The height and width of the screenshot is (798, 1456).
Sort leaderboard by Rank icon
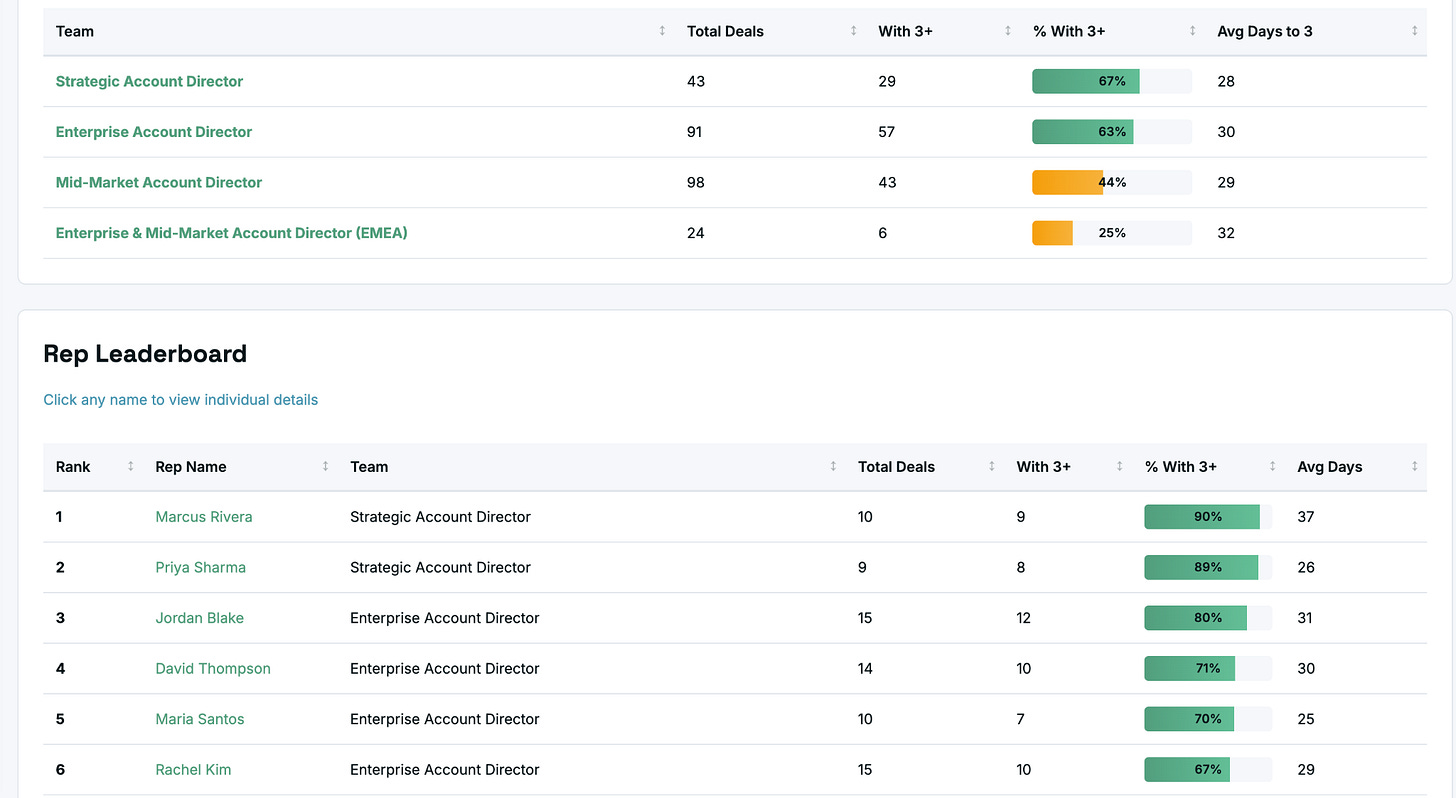[130, 466]
